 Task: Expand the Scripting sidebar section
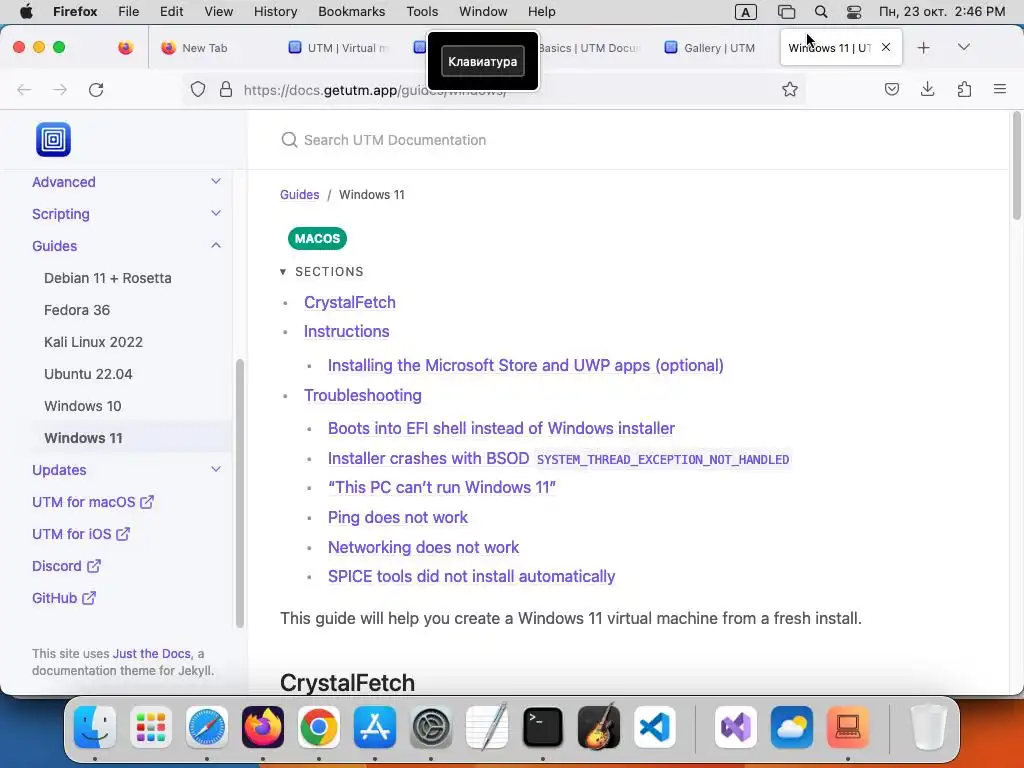tap(216, 214)
